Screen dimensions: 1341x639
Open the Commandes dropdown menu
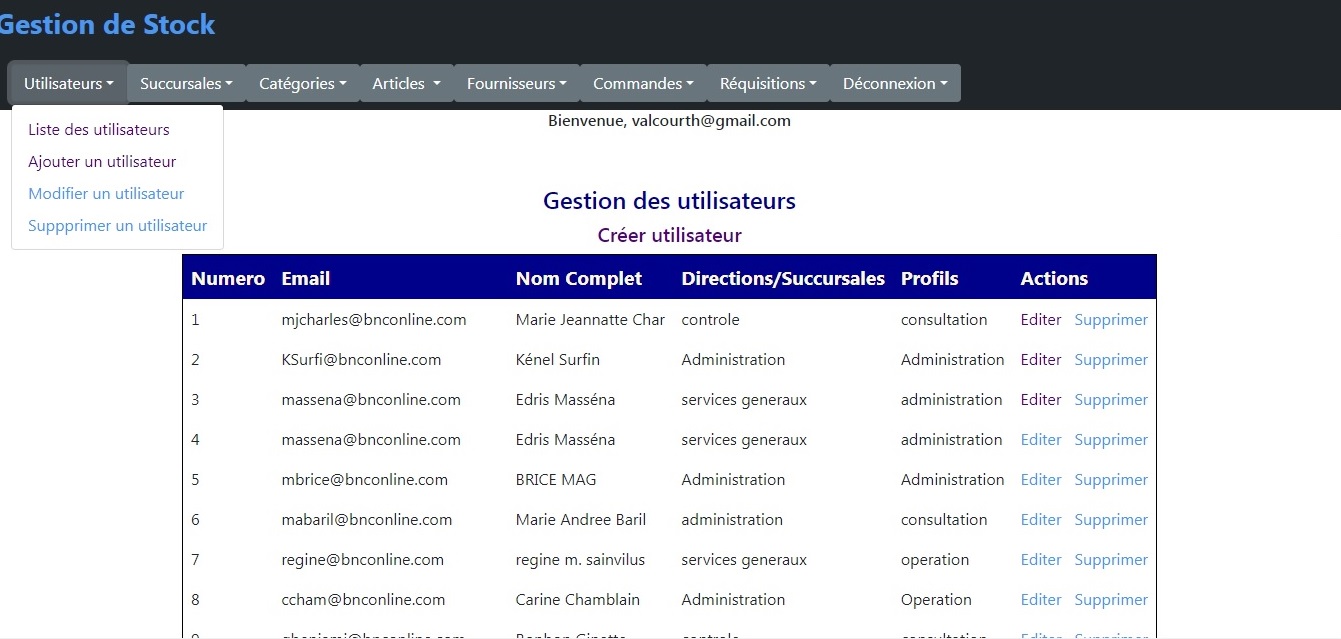tap(643, 84)
